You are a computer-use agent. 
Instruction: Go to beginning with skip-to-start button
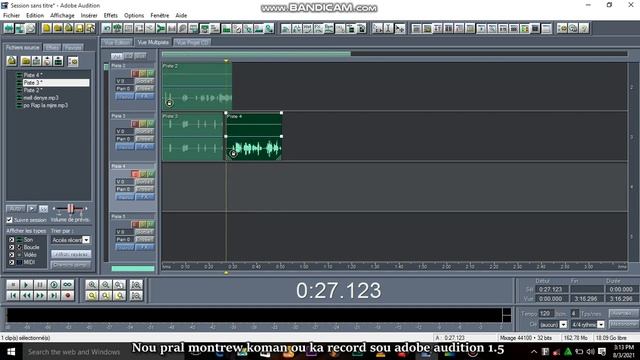point(13,296)
